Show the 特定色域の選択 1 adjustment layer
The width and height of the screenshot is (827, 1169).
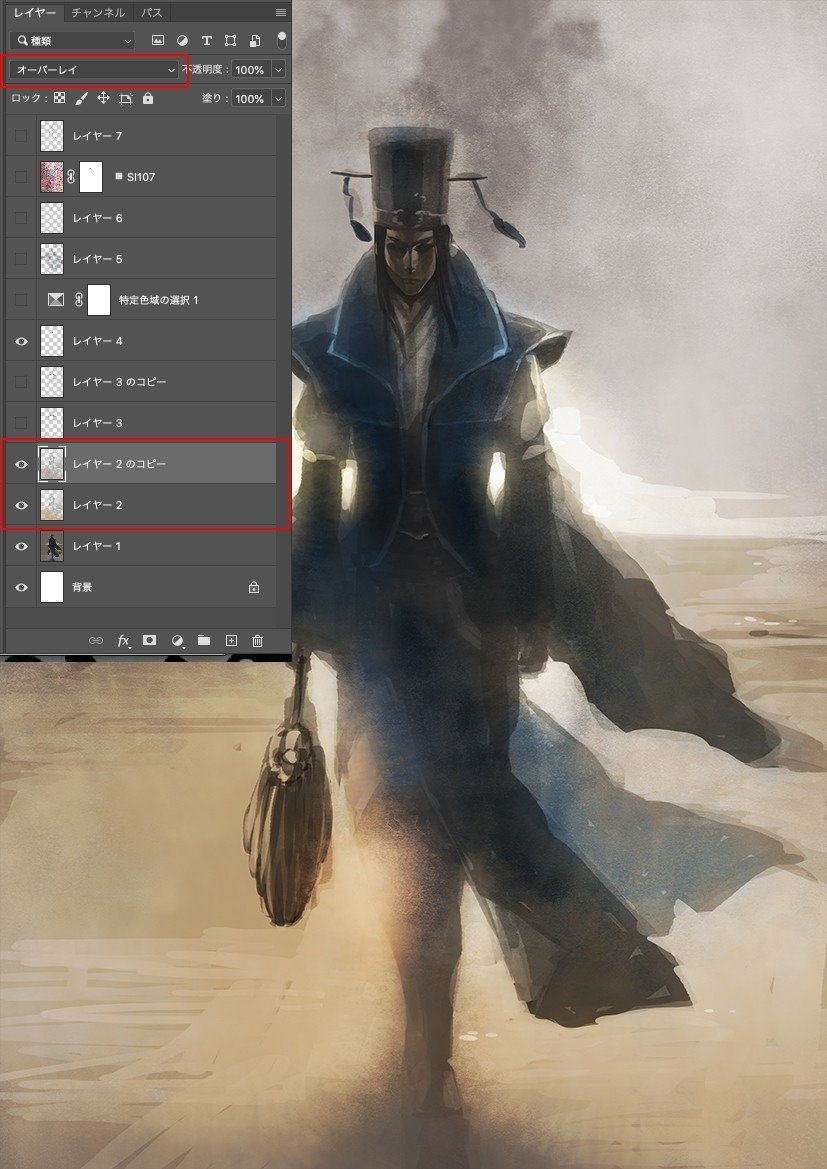pyautogui.click(x=21, y=300)
